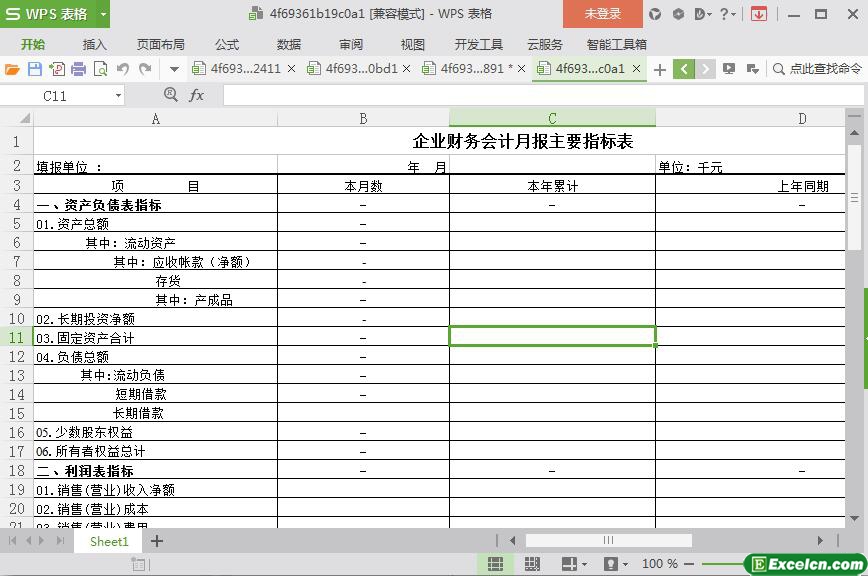Go to next document tab arrow

point(705,69)
